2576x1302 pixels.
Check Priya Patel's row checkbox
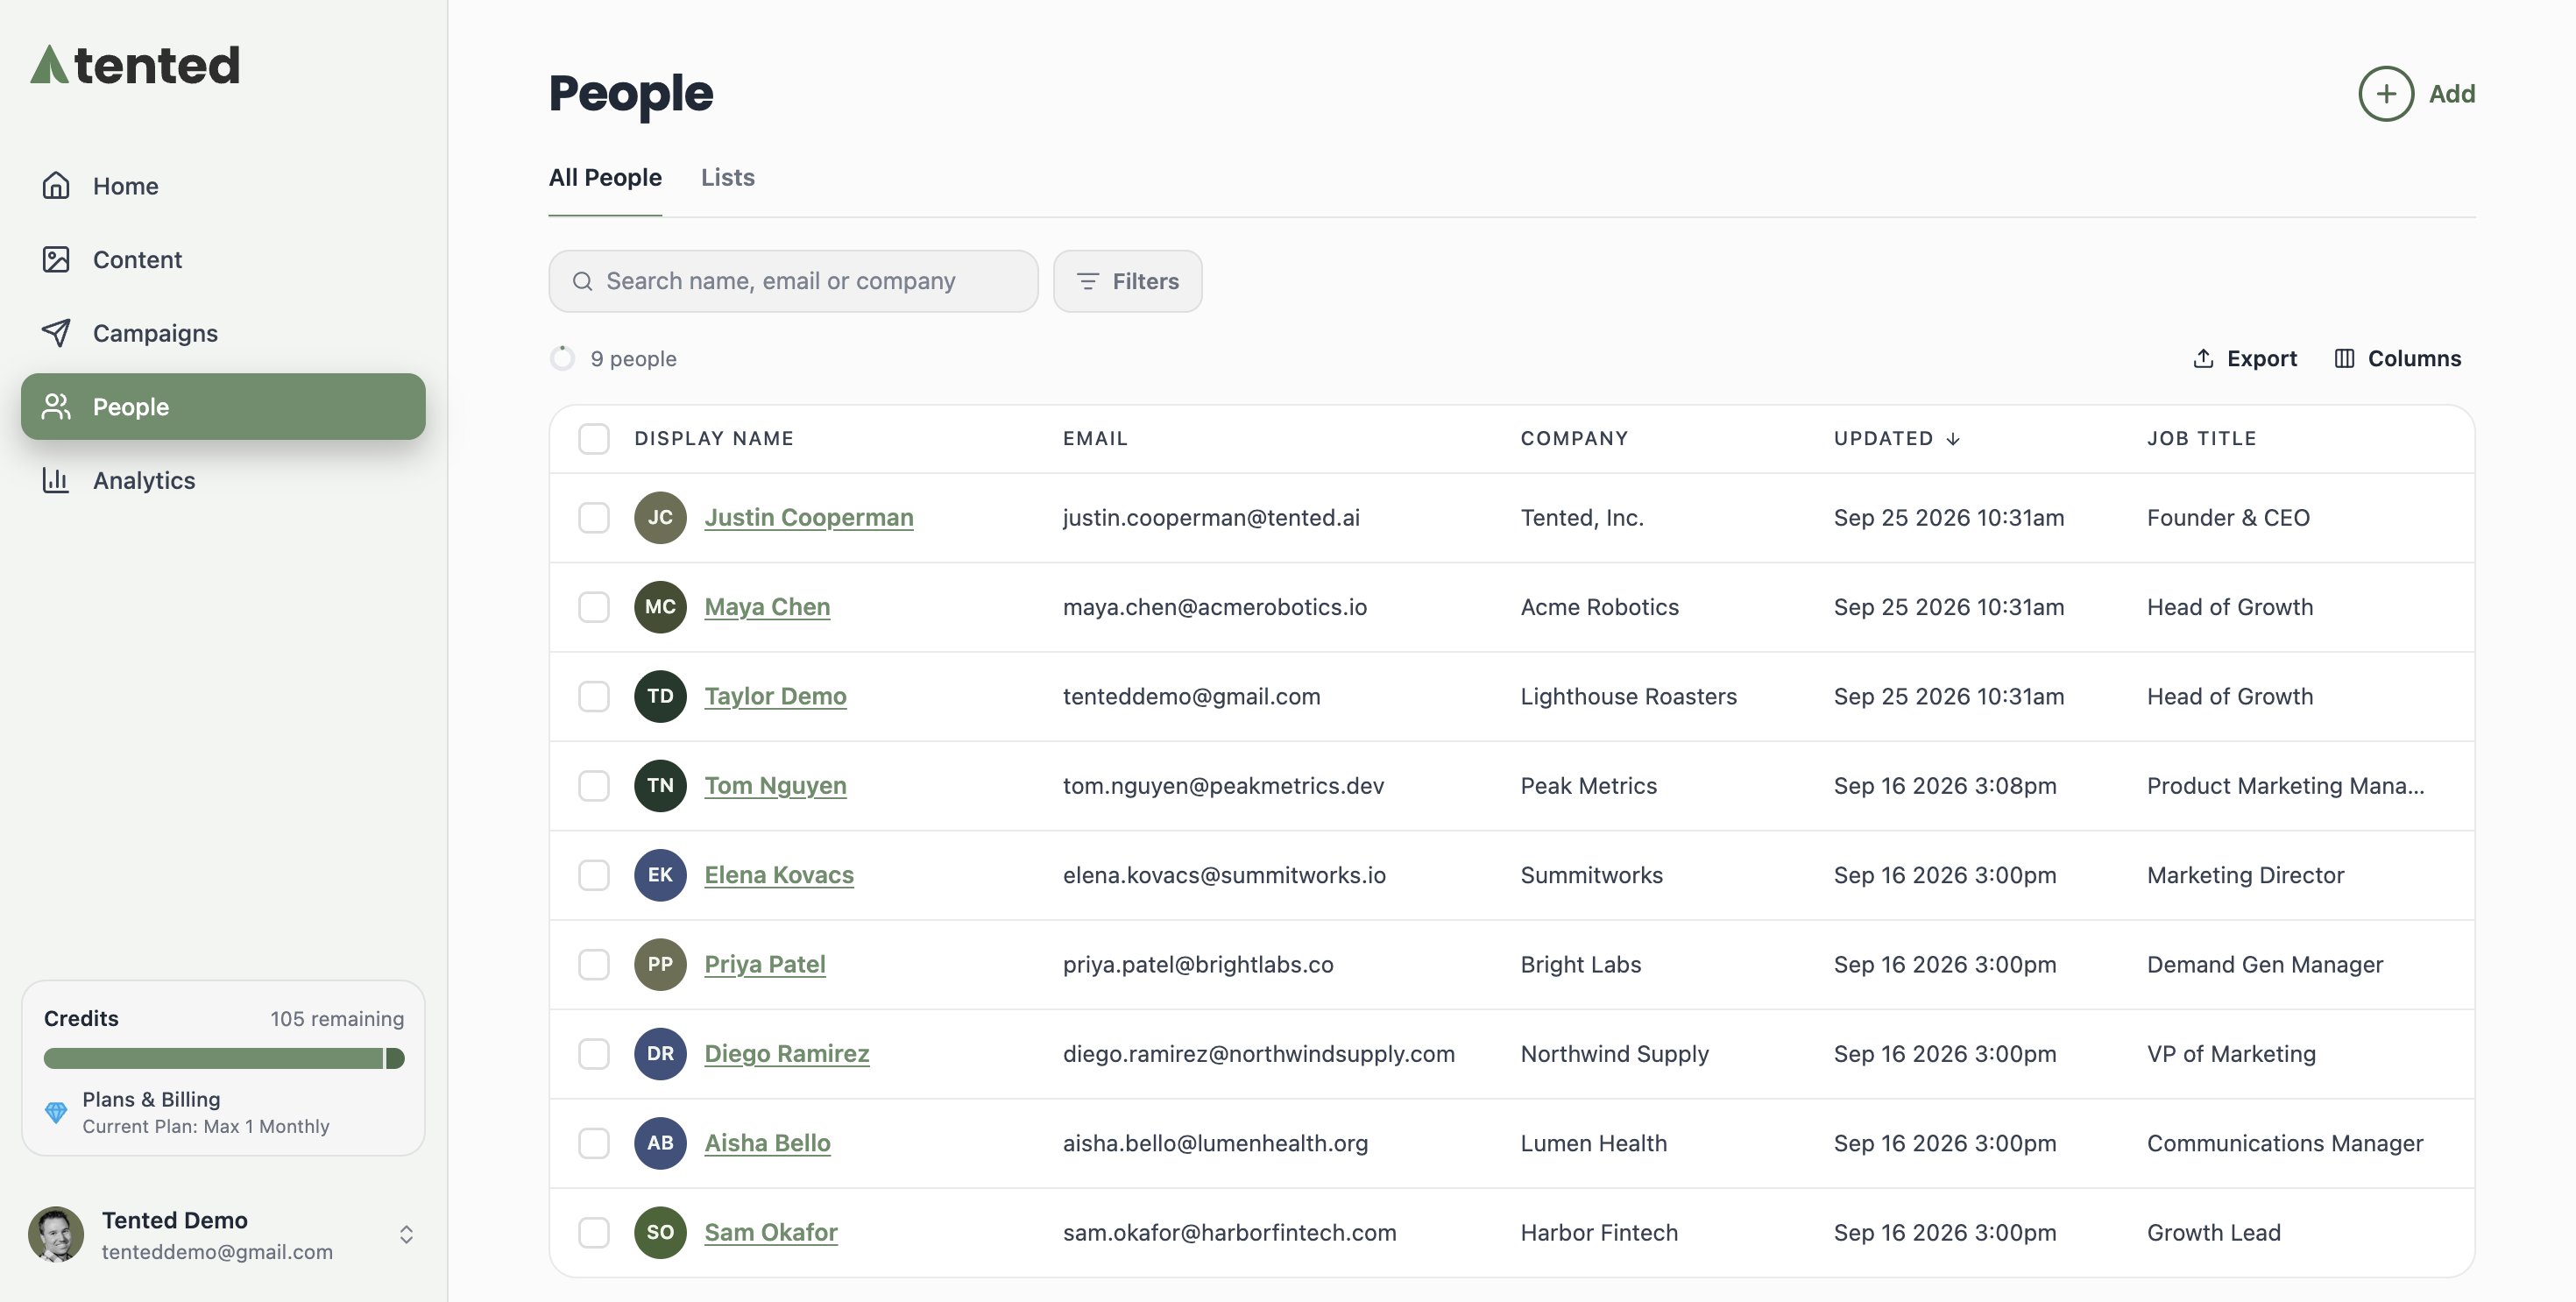(594, 964)
